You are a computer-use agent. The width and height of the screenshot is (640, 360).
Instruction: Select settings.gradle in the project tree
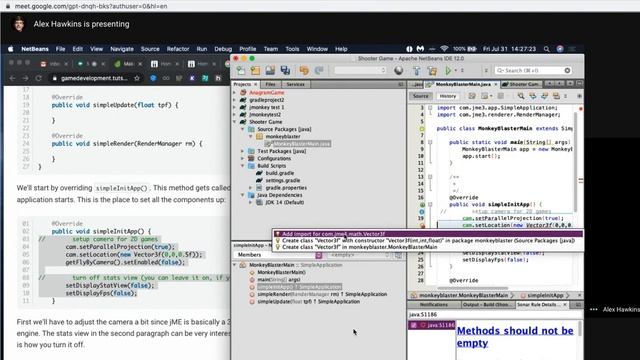(x=282, y=180)
